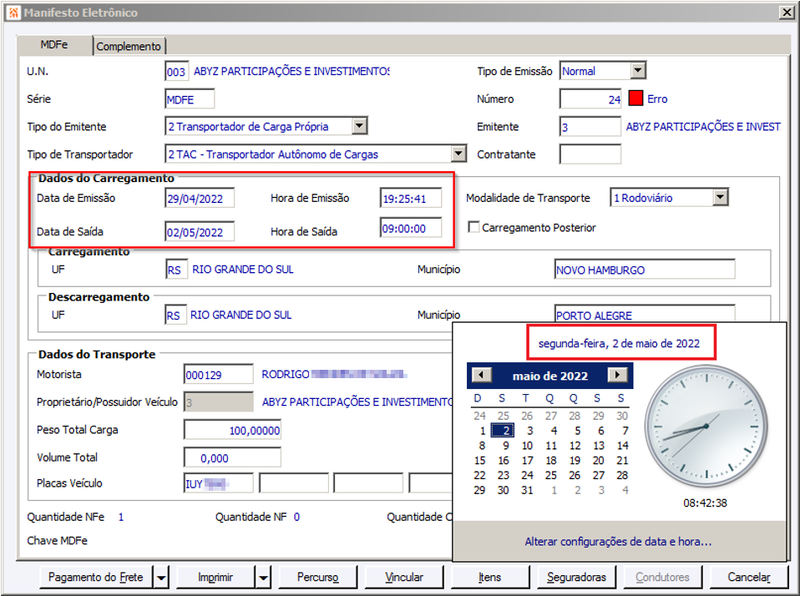Select the MDFe tab
800x596 pixels.
(54, 45)
